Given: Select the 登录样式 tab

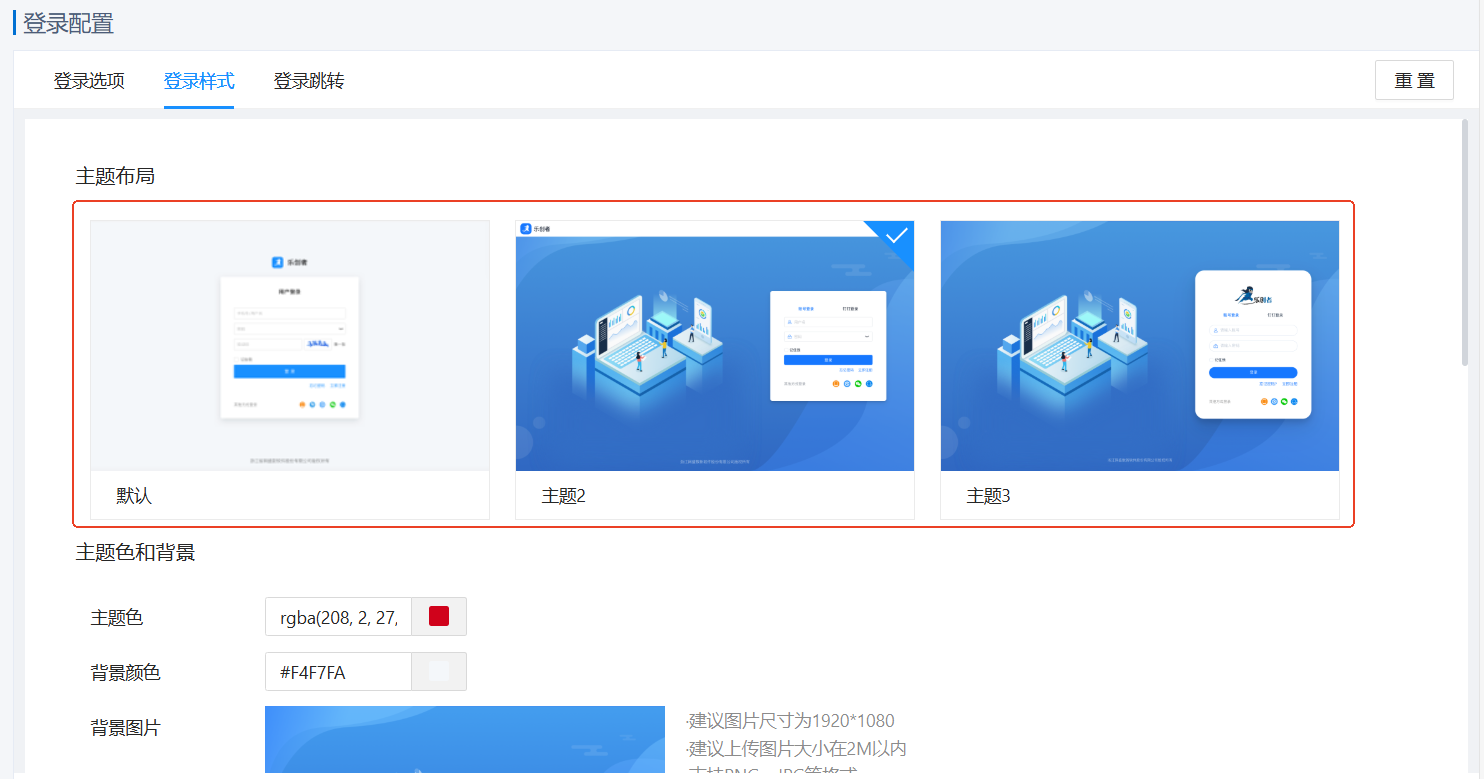Looking at the screenshot, I should click(199, 81).
